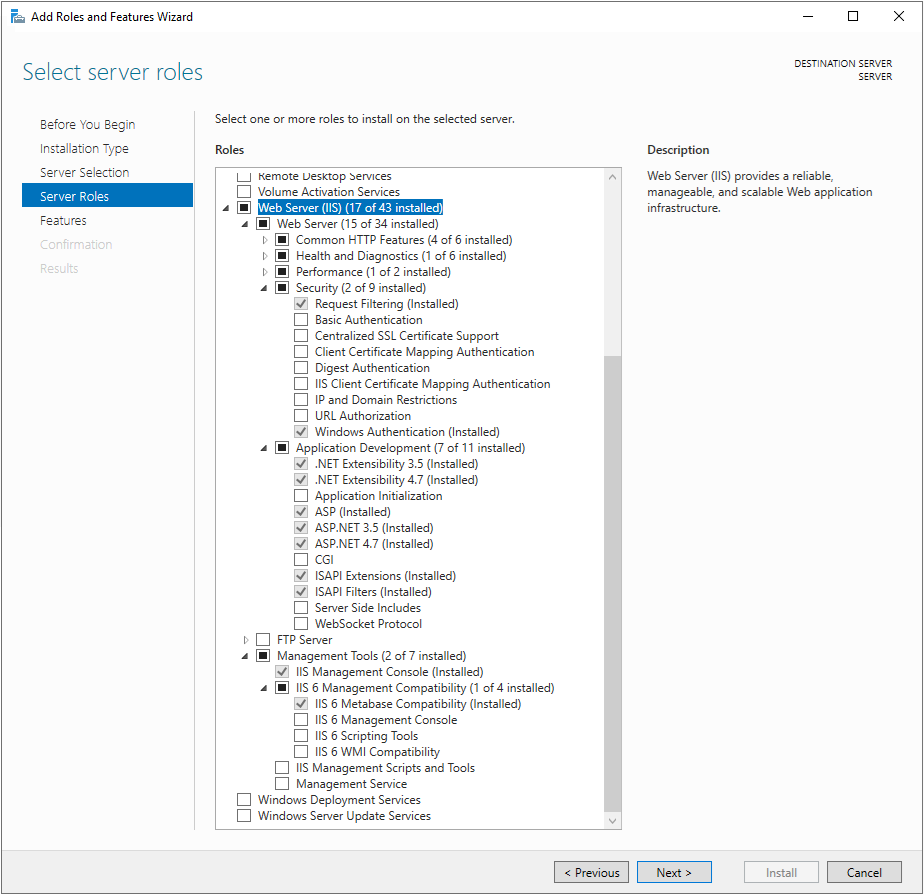This screenshot has height=895, width=924.
Task: Check WebSocket Protocol option
Action: [x=301, y=624]
